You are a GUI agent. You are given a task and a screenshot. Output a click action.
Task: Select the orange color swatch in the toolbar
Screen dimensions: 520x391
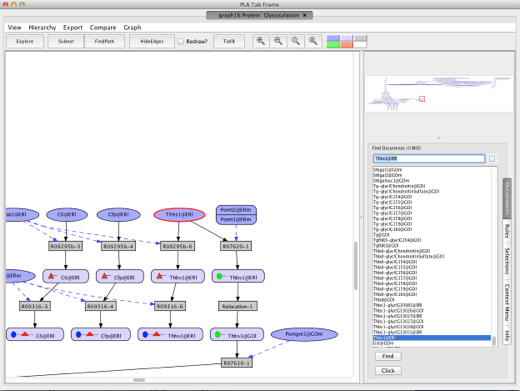347,45
